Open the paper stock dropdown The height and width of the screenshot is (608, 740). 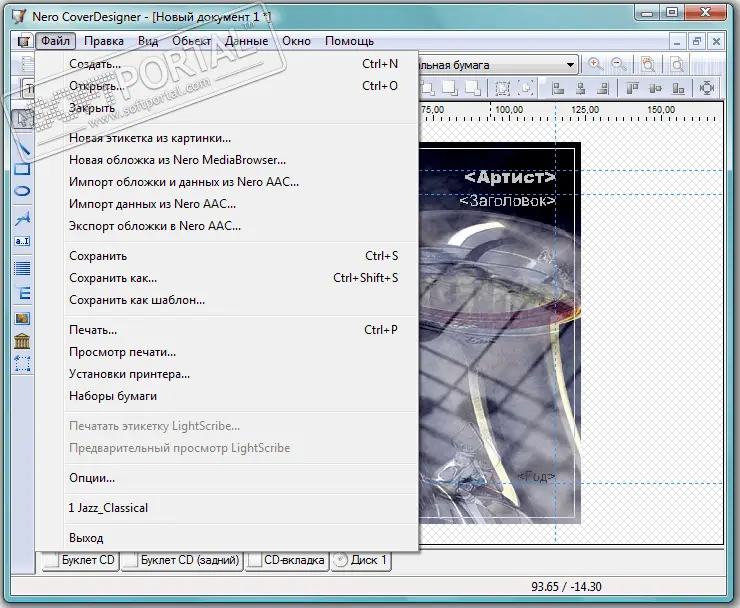pyautogui.click(x=571, y=65)
